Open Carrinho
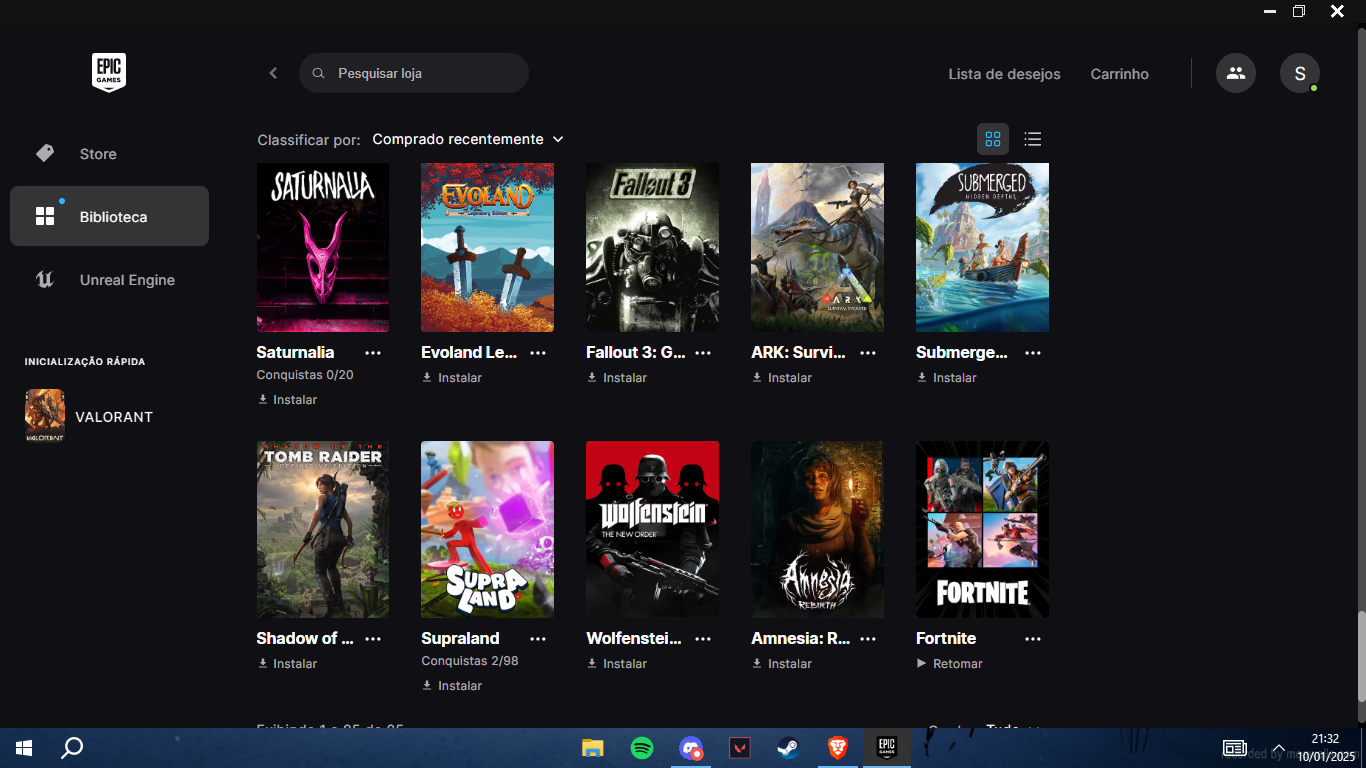This screenshot has width=1366, height=768. click(1119, 74)
